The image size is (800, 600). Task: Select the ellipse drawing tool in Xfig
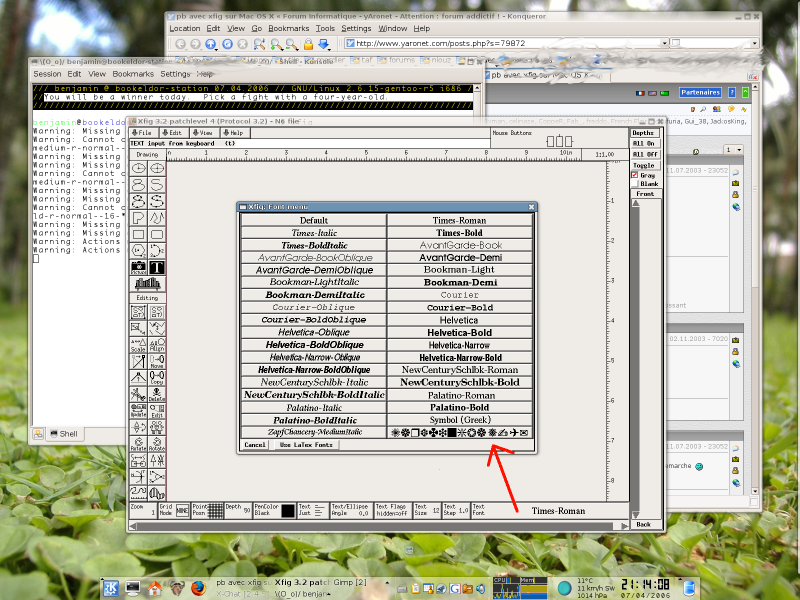point(157,168)
